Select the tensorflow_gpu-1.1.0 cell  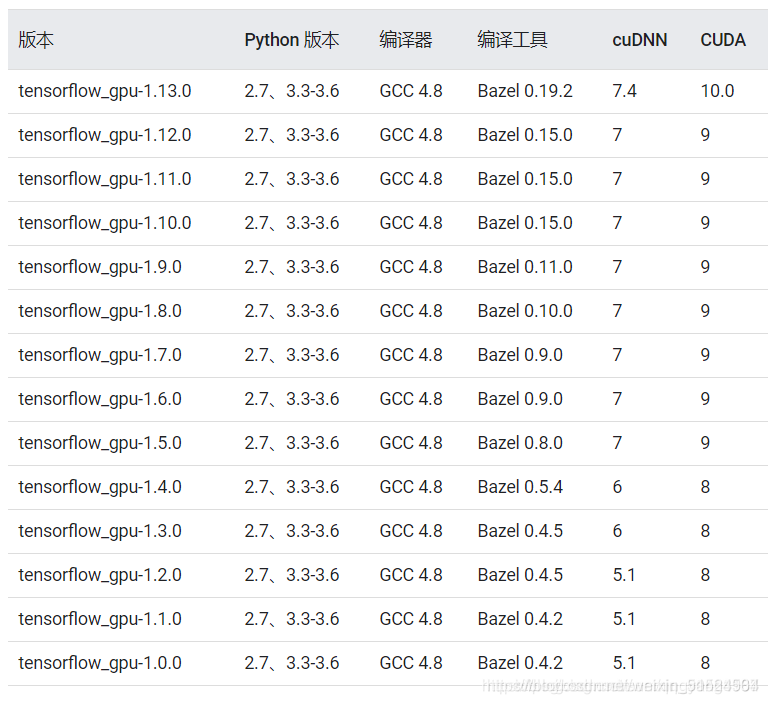tap(100, 619)
